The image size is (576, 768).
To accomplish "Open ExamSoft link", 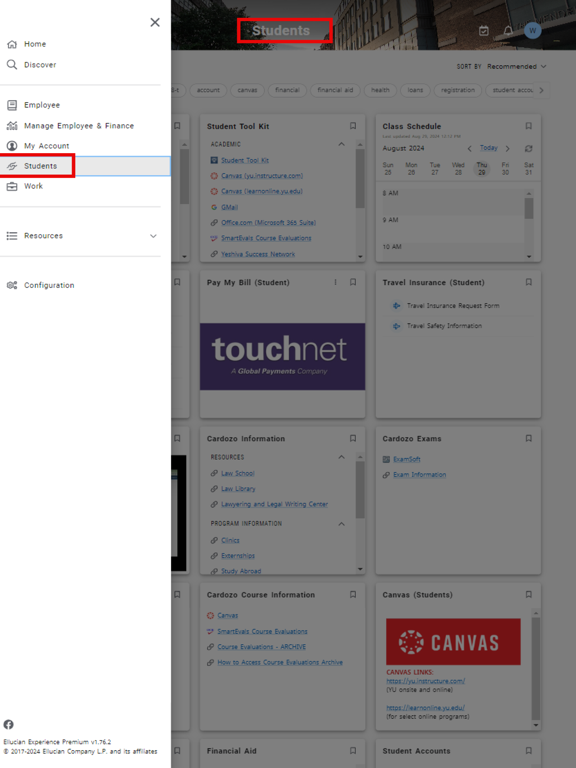I will pyautogui.click(x=407, y=459).
